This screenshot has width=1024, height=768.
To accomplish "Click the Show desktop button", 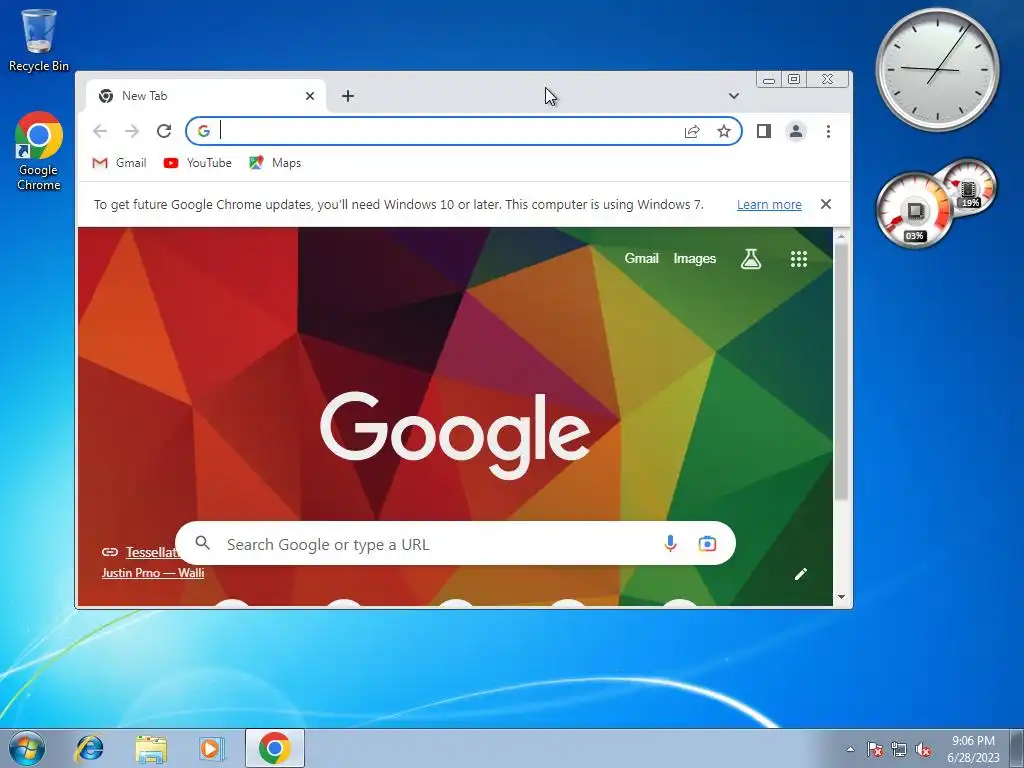I will [1017, 748].
